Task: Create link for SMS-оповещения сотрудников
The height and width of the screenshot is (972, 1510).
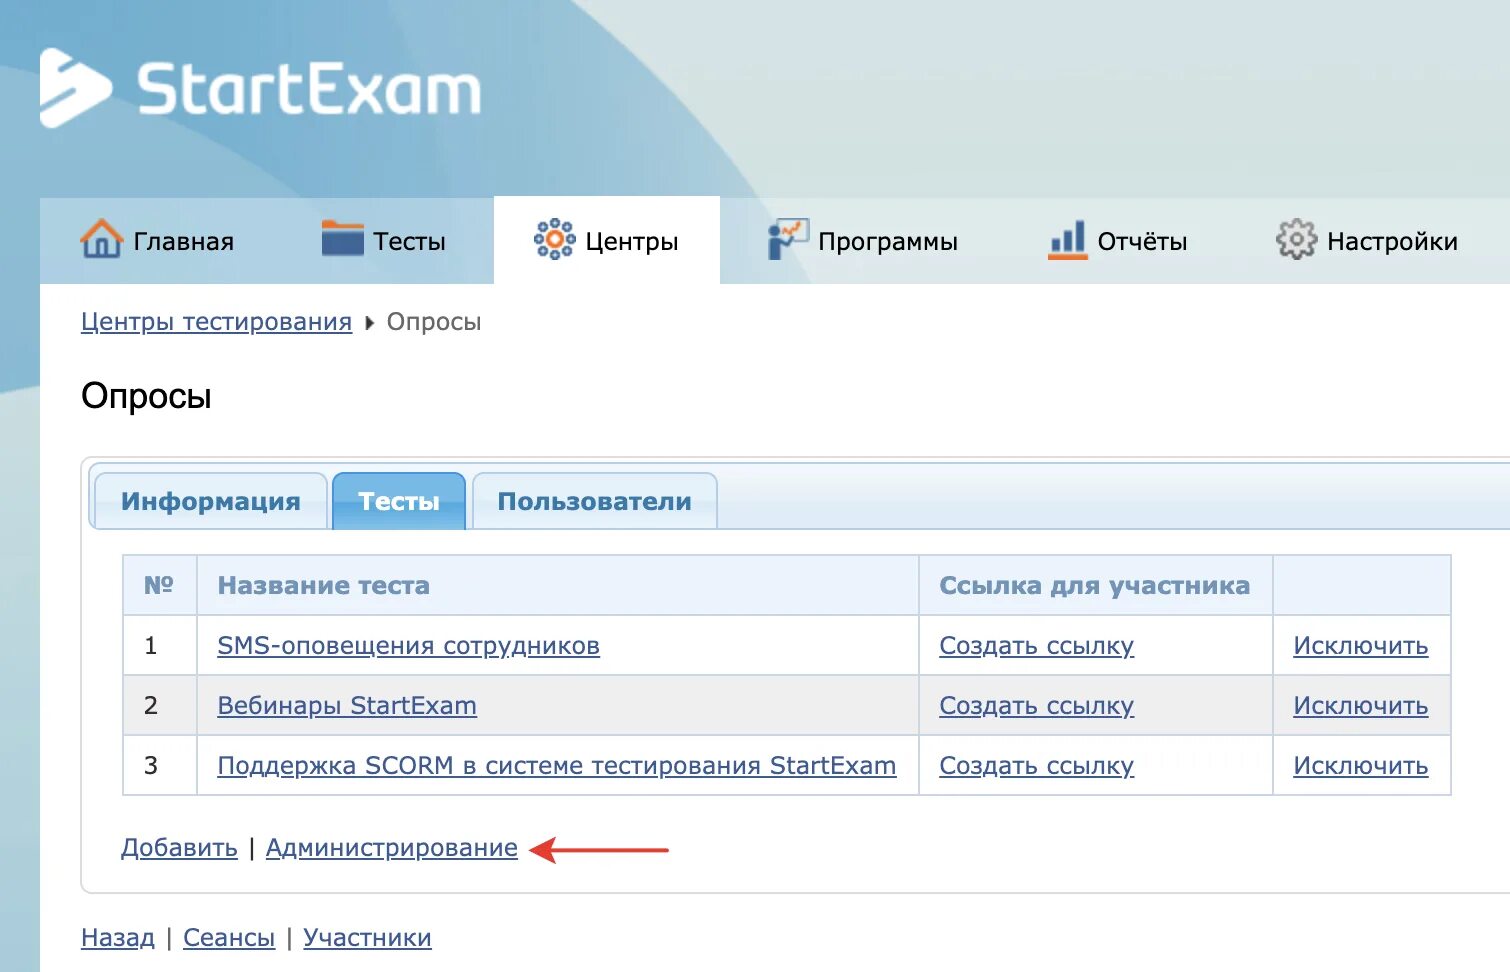Action: [1036, 646]
